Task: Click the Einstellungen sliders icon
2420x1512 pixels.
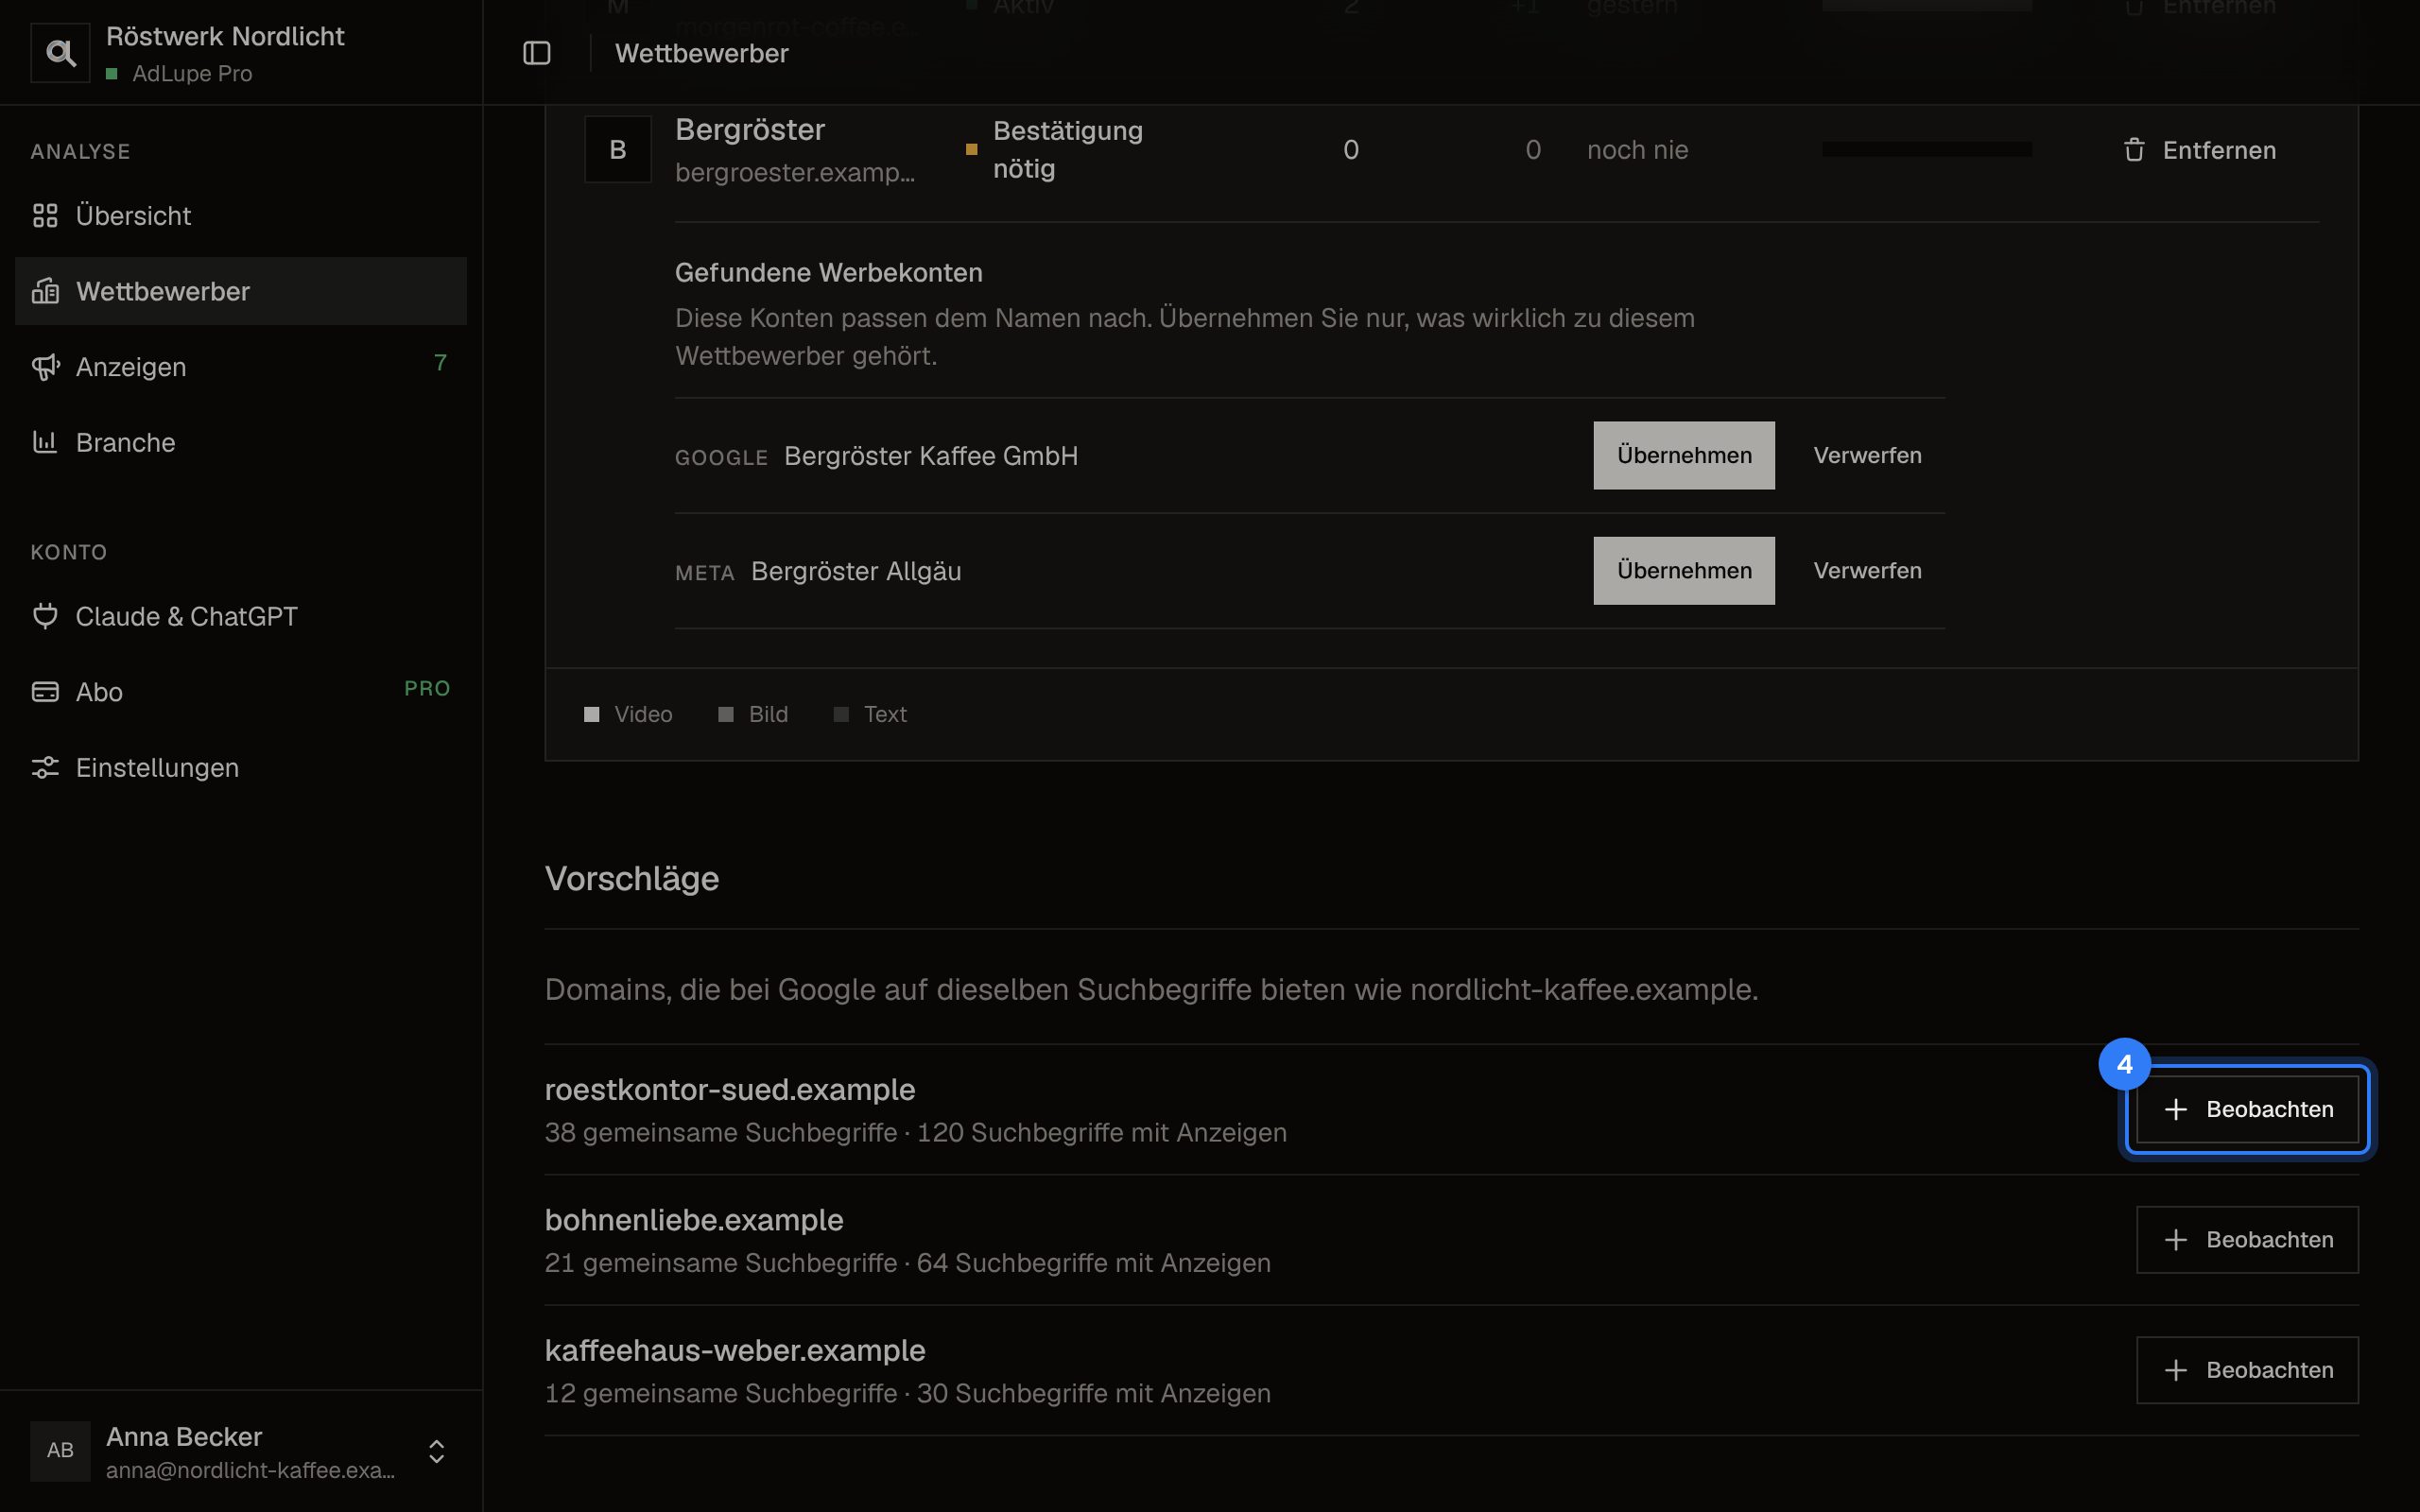Action: (x=45, y=767)
